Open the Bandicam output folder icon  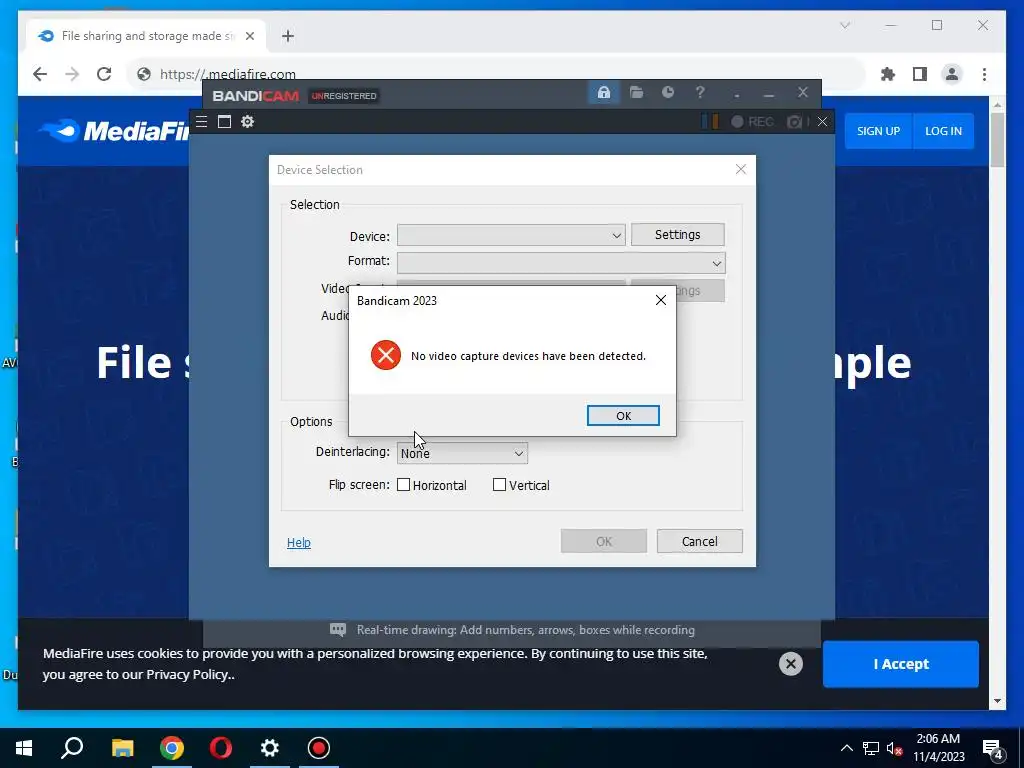click(636, 92)
